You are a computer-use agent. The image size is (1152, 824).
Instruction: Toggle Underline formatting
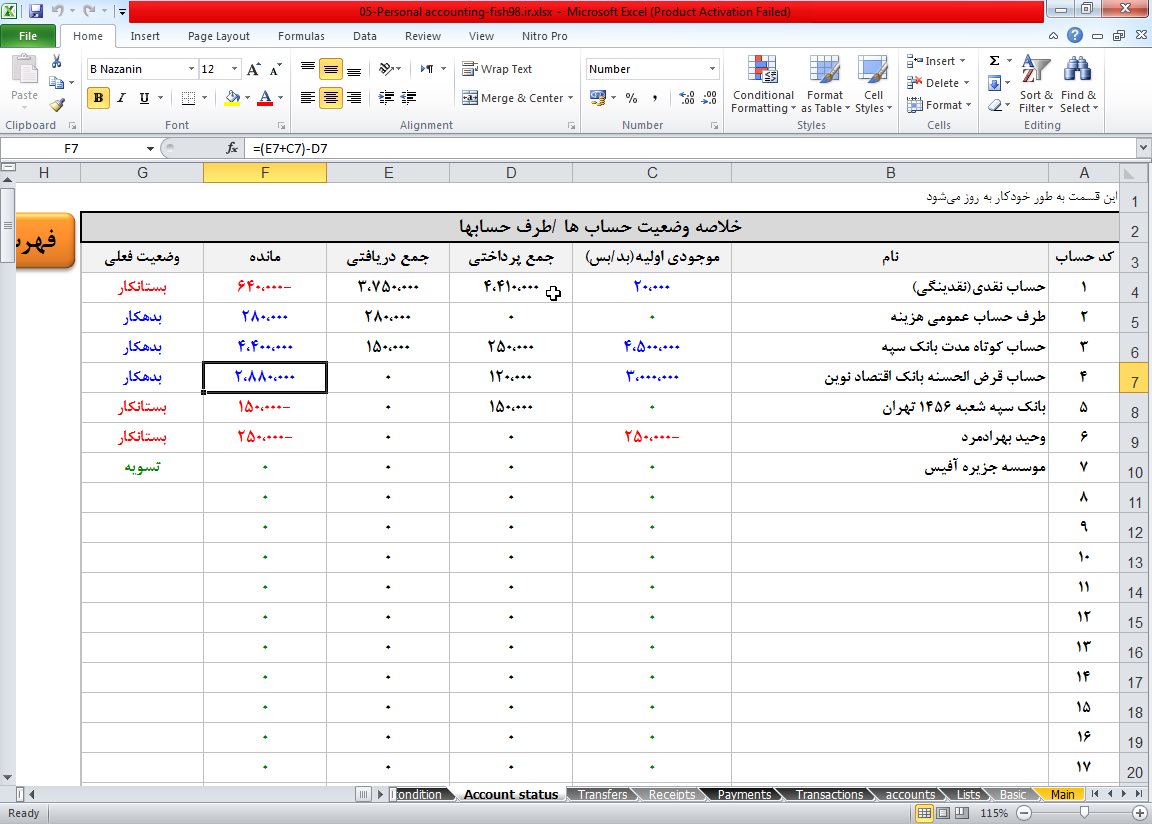(144, 98)
